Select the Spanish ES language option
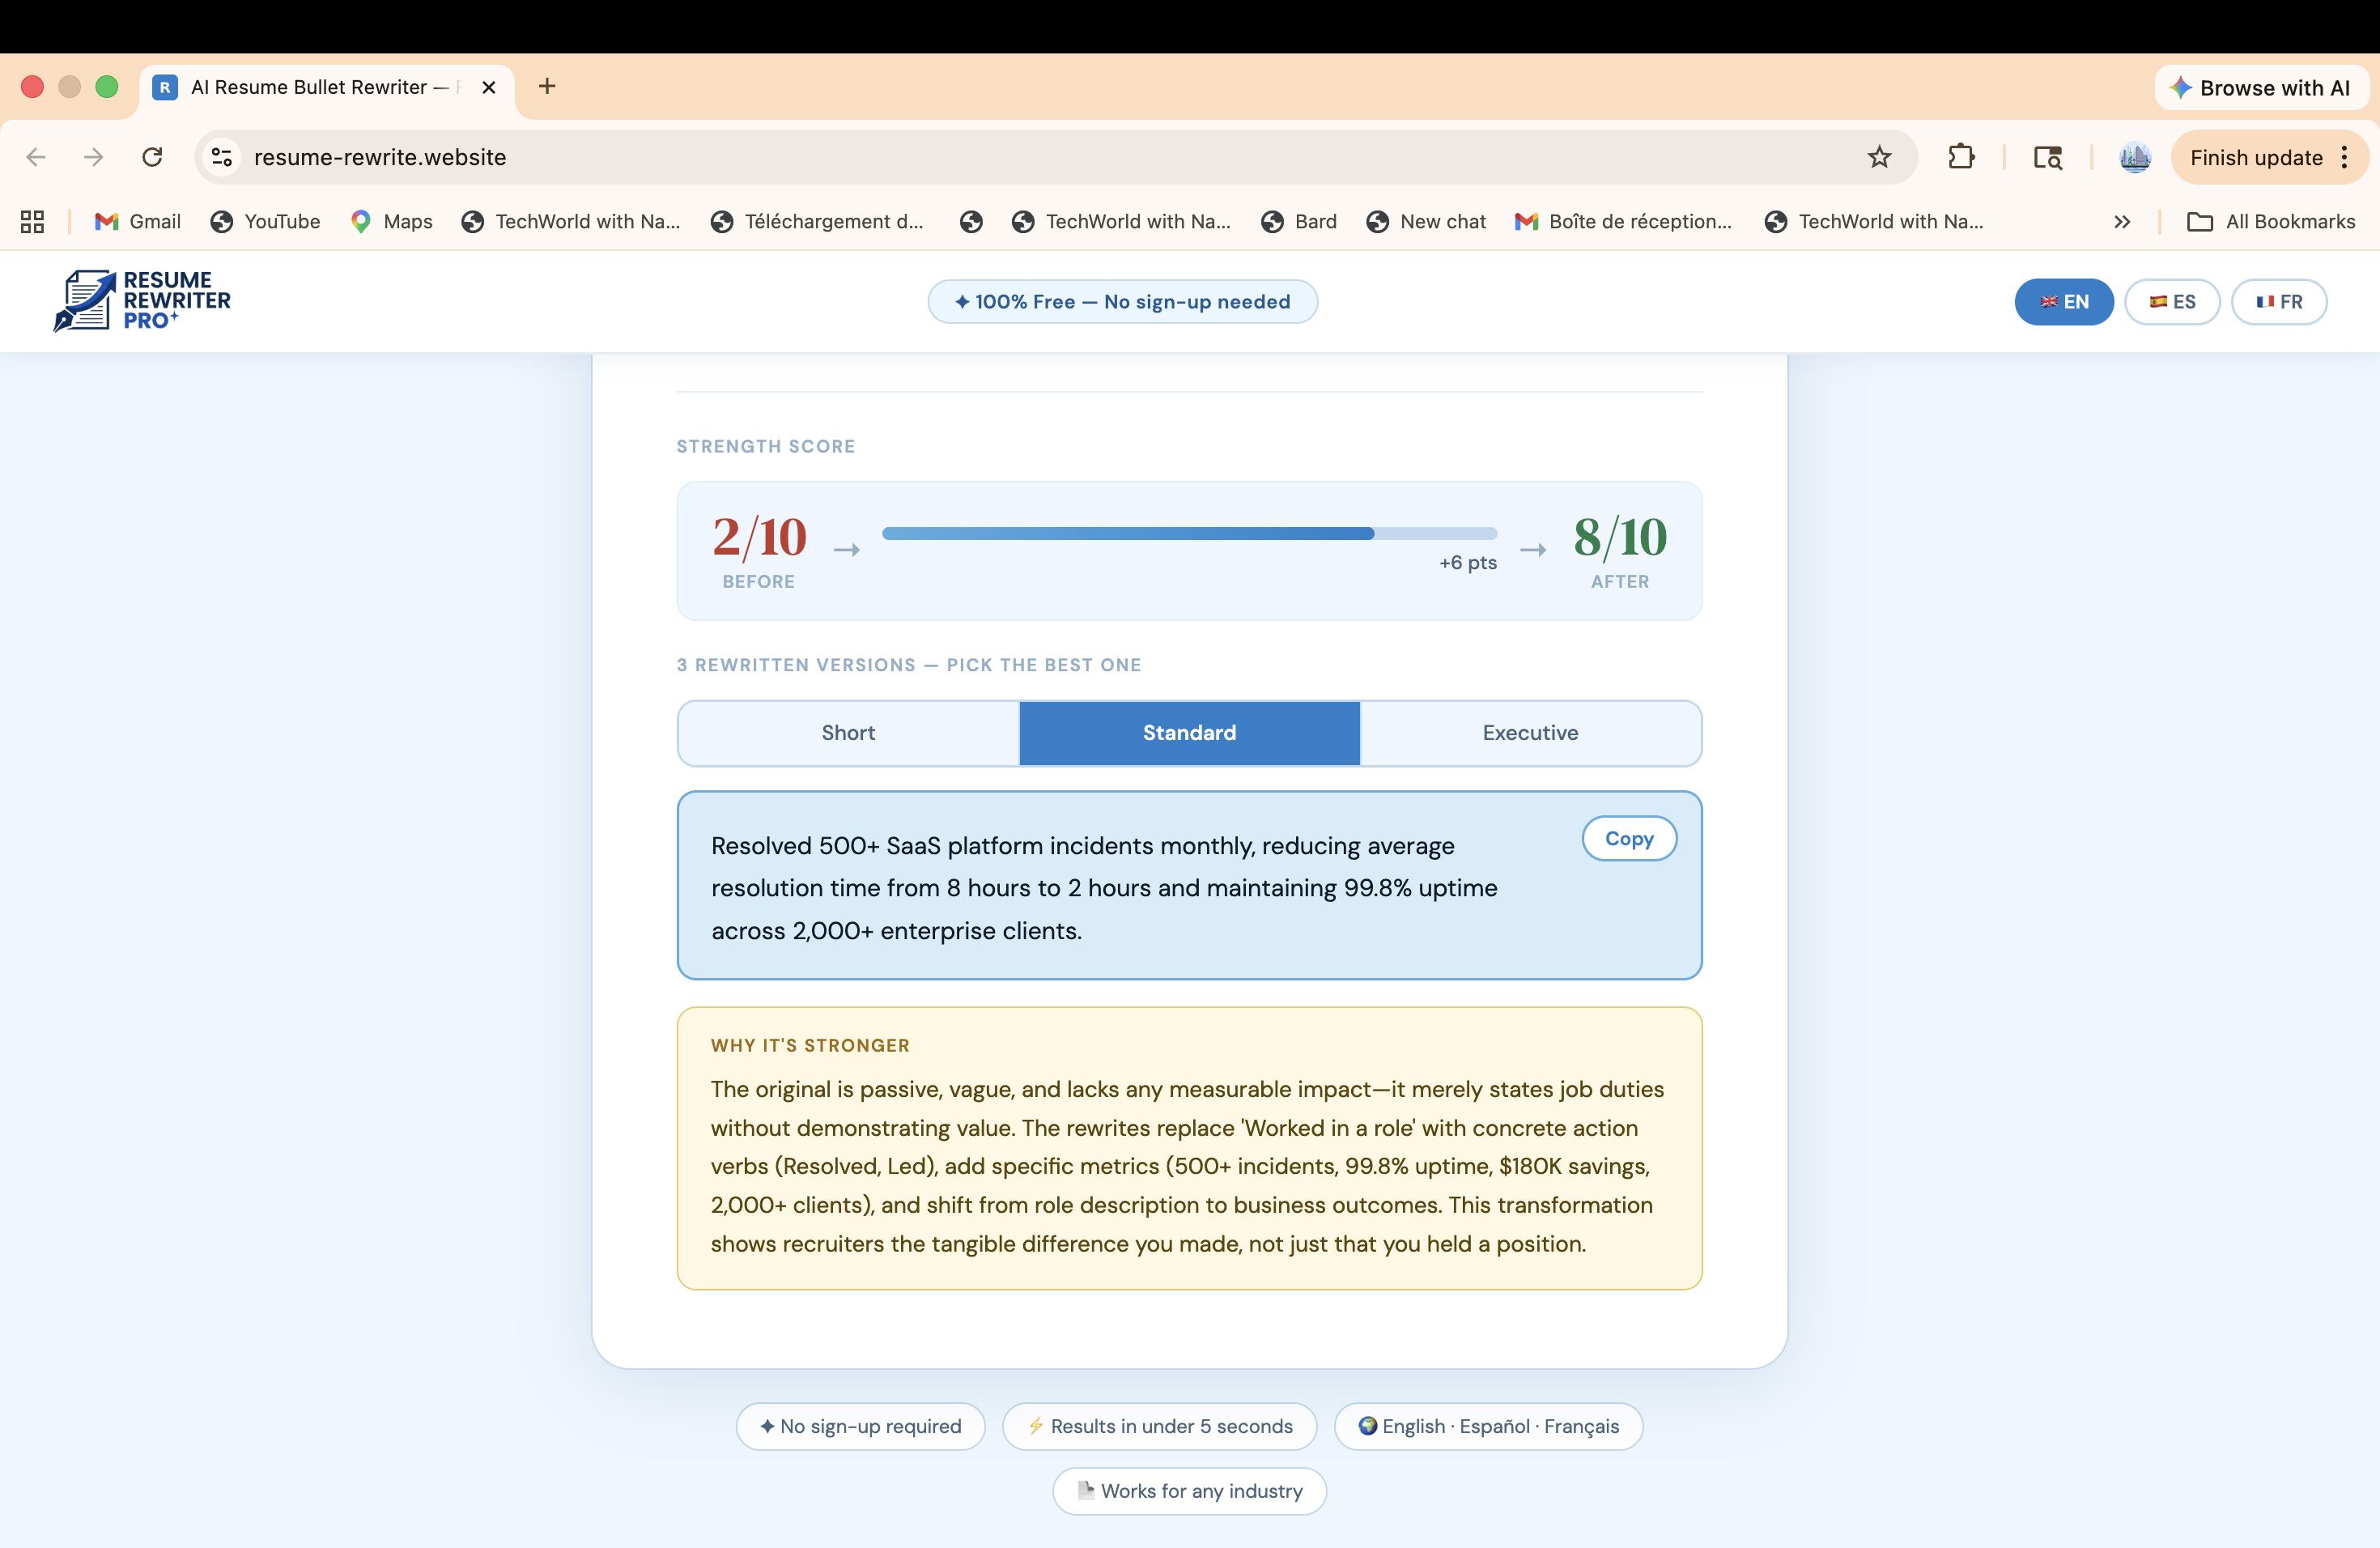Viewport: 2380px width, 1548px height. [x=2172, y=301]
